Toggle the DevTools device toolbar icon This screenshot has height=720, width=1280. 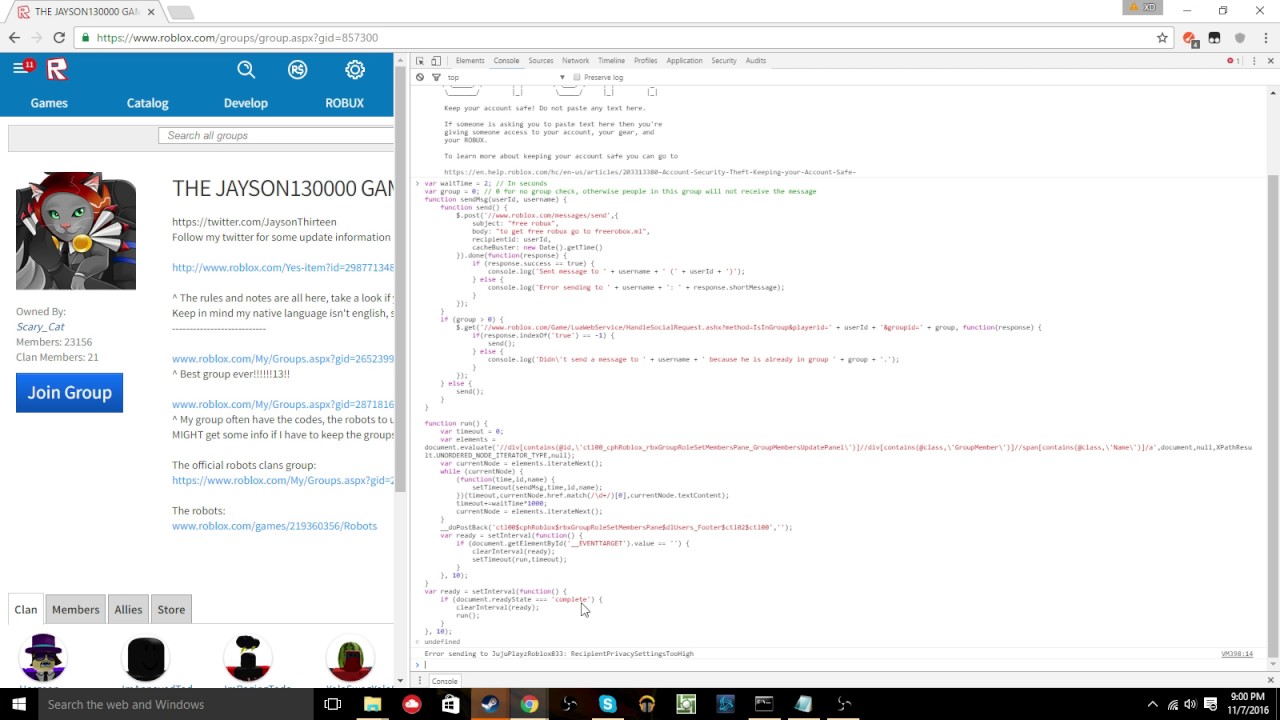[x=438, y=61]
